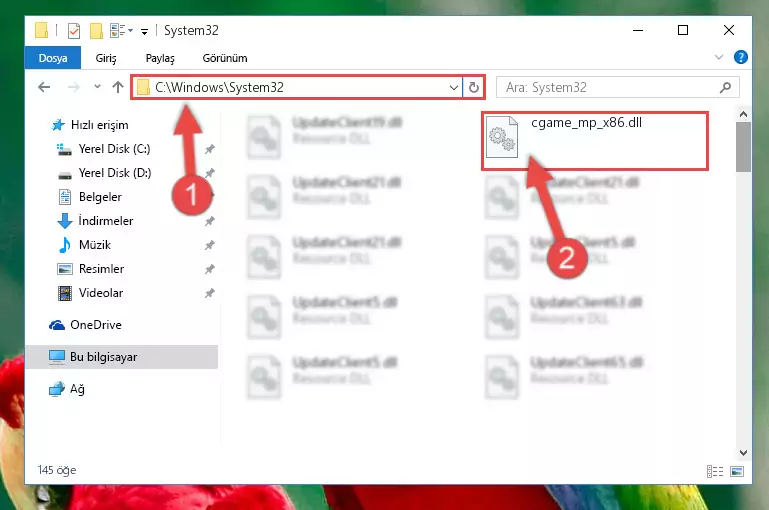
Task: Click the Bu bilgisayar monitor icon
Action: (57, 357)
